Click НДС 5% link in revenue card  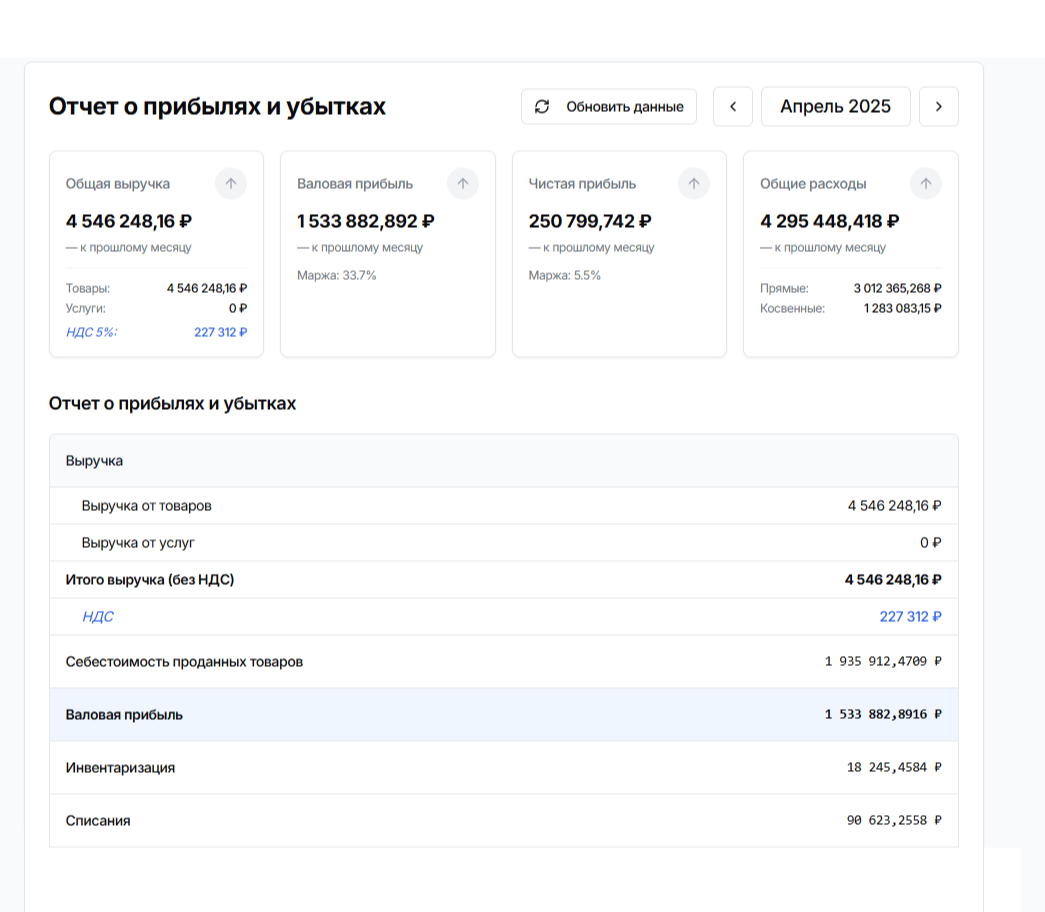(92, 332)
